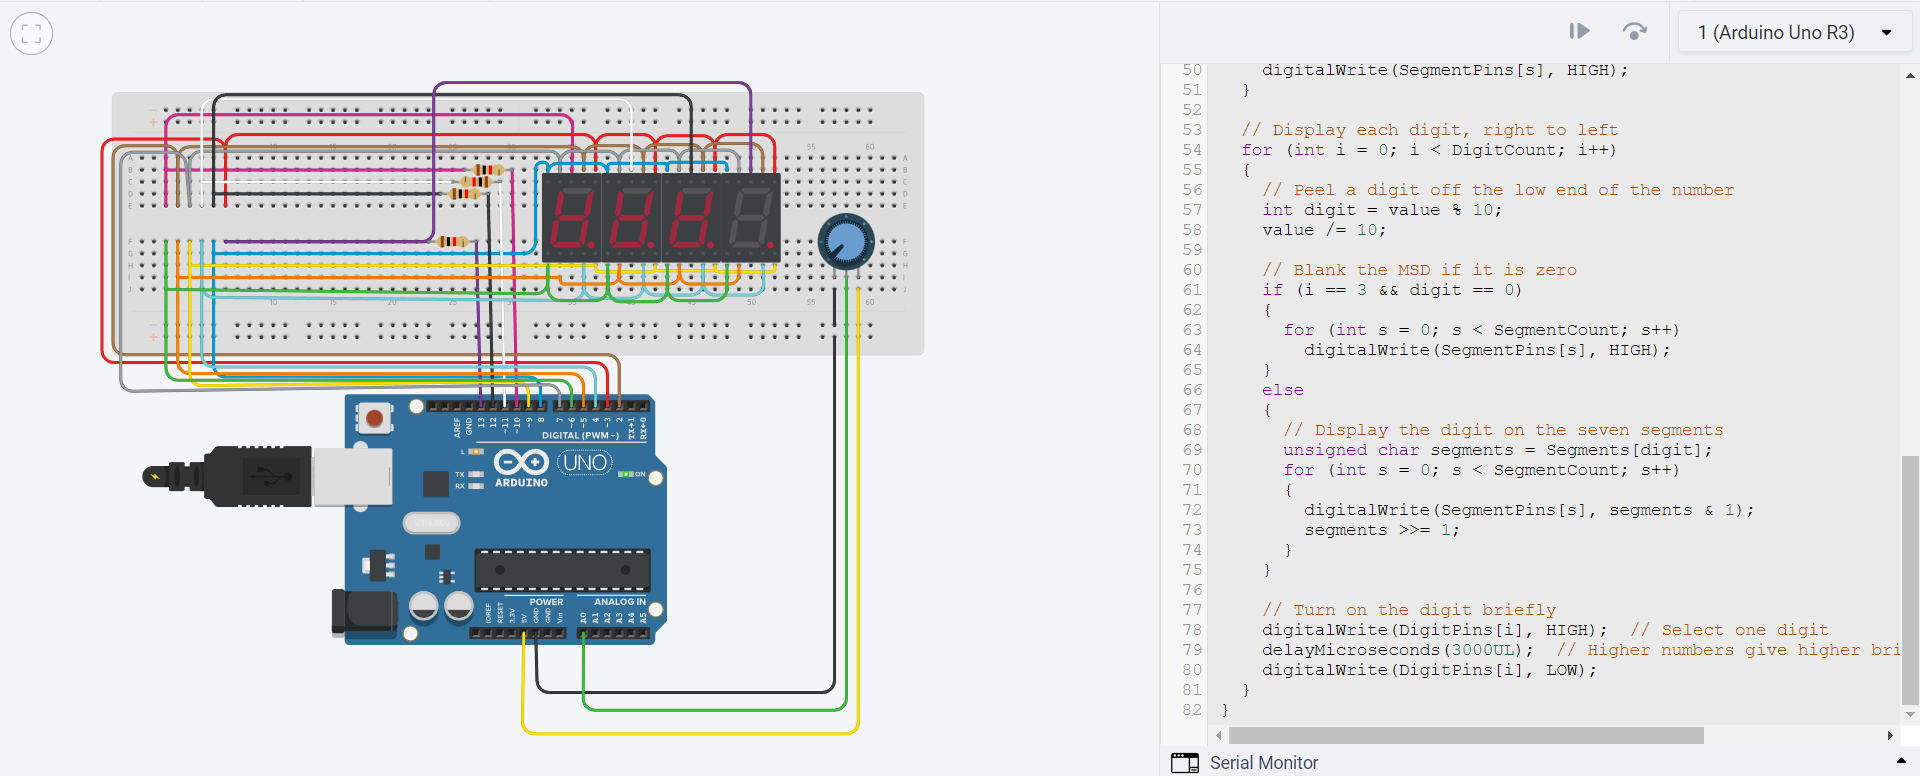Click the Serial Monitor terminal icon

pos(1184,763)
